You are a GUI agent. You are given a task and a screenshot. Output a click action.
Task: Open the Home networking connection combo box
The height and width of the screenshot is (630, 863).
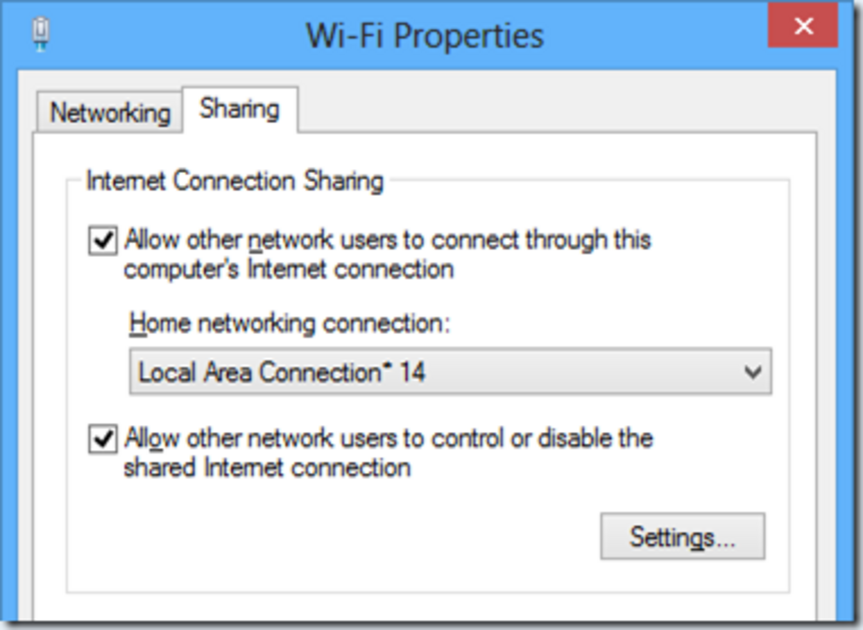pos(450,371)
